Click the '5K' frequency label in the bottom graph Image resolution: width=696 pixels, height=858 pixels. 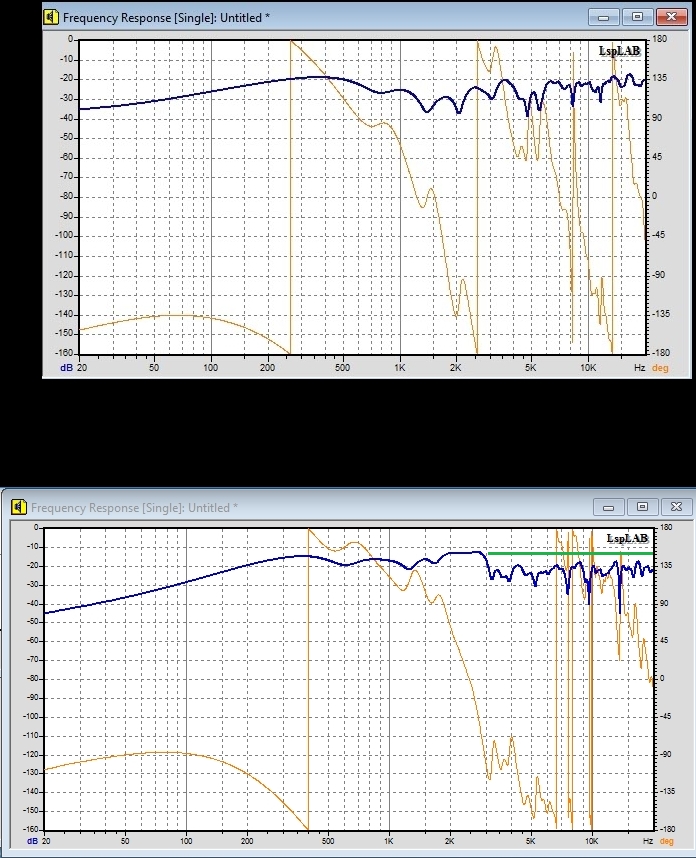tap(530, 841)
